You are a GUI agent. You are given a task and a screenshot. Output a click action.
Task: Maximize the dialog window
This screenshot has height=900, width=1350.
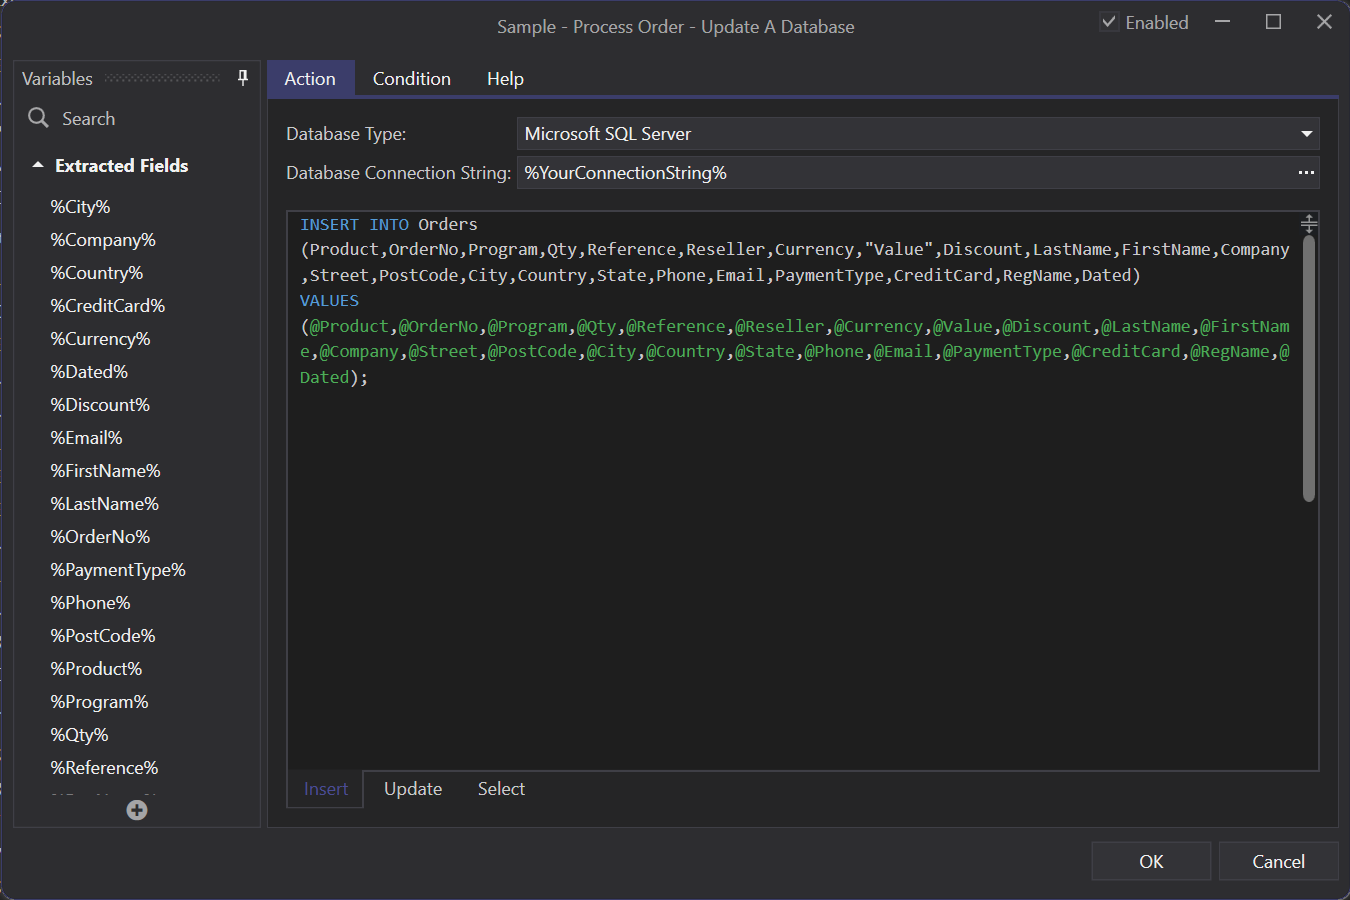(x=1273, y=22)
